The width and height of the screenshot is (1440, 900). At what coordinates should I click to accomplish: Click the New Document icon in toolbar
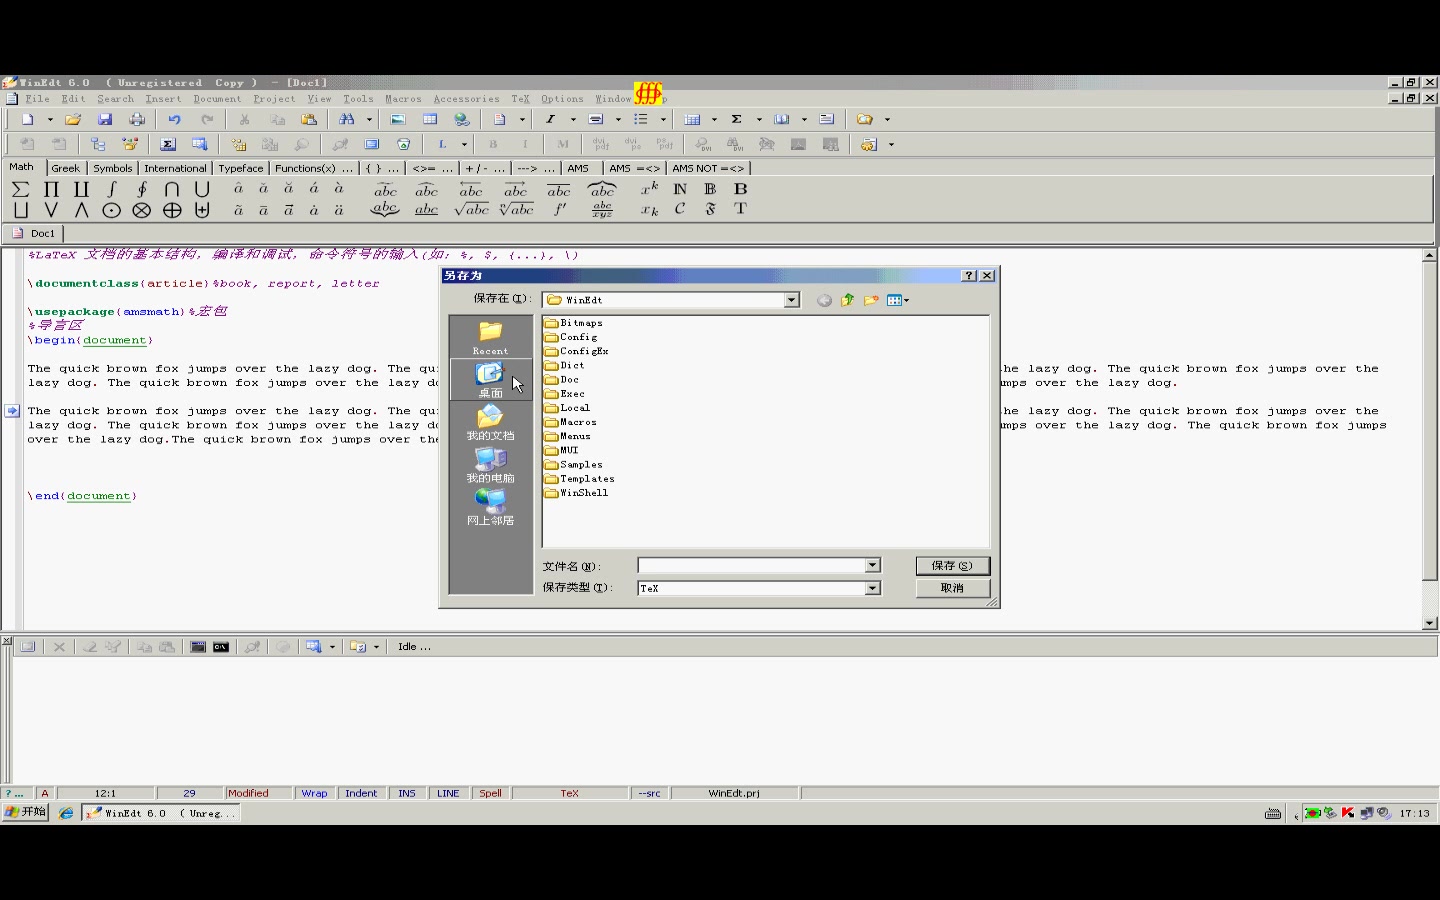[28, 119]
